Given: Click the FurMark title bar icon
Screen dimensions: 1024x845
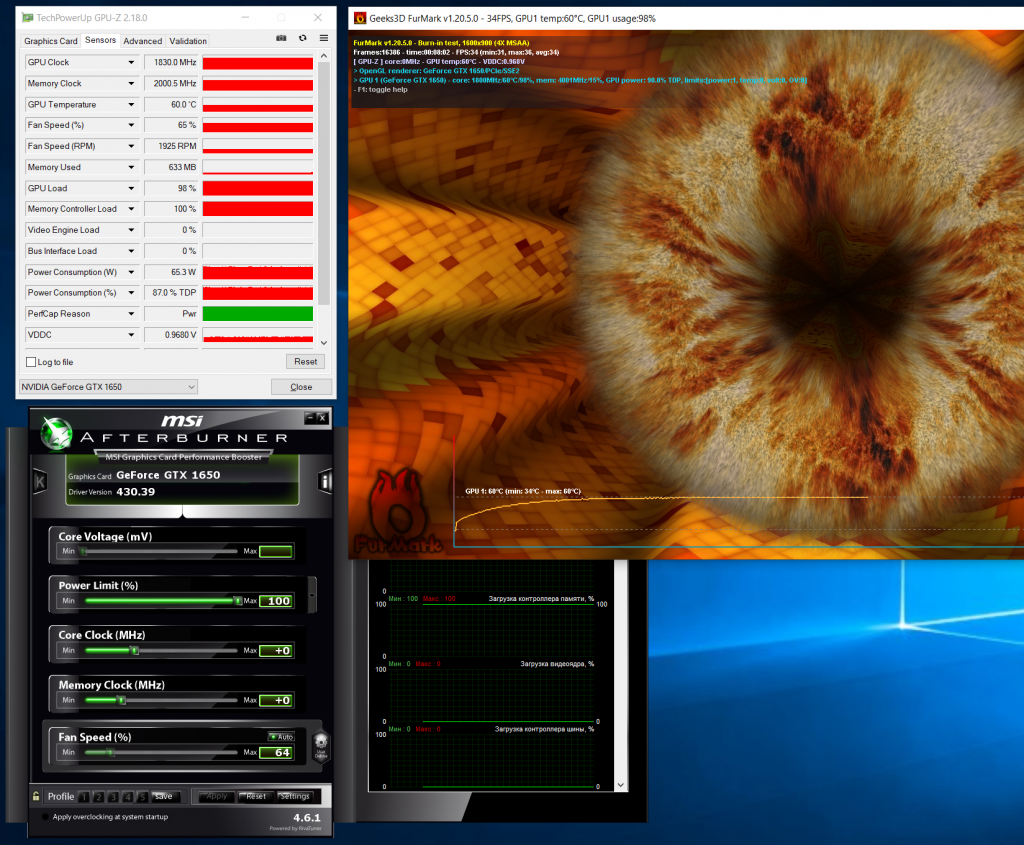Looking at the screenshot, I should point(360,18).
